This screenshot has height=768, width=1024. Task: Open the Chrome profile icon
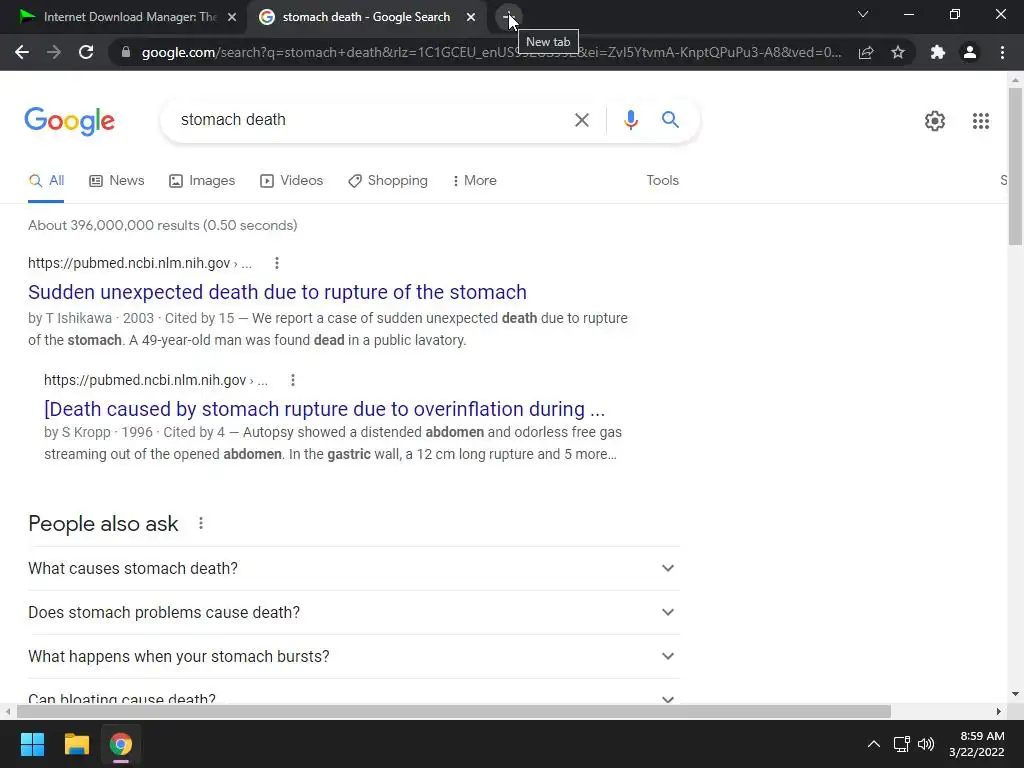(970, 52)
